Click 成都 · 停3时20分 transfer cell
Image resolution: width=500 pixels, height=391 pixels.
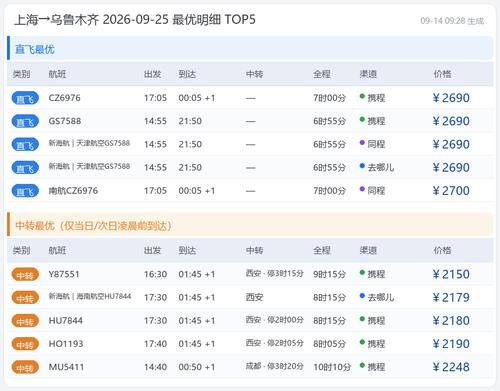tap(275, 366)
